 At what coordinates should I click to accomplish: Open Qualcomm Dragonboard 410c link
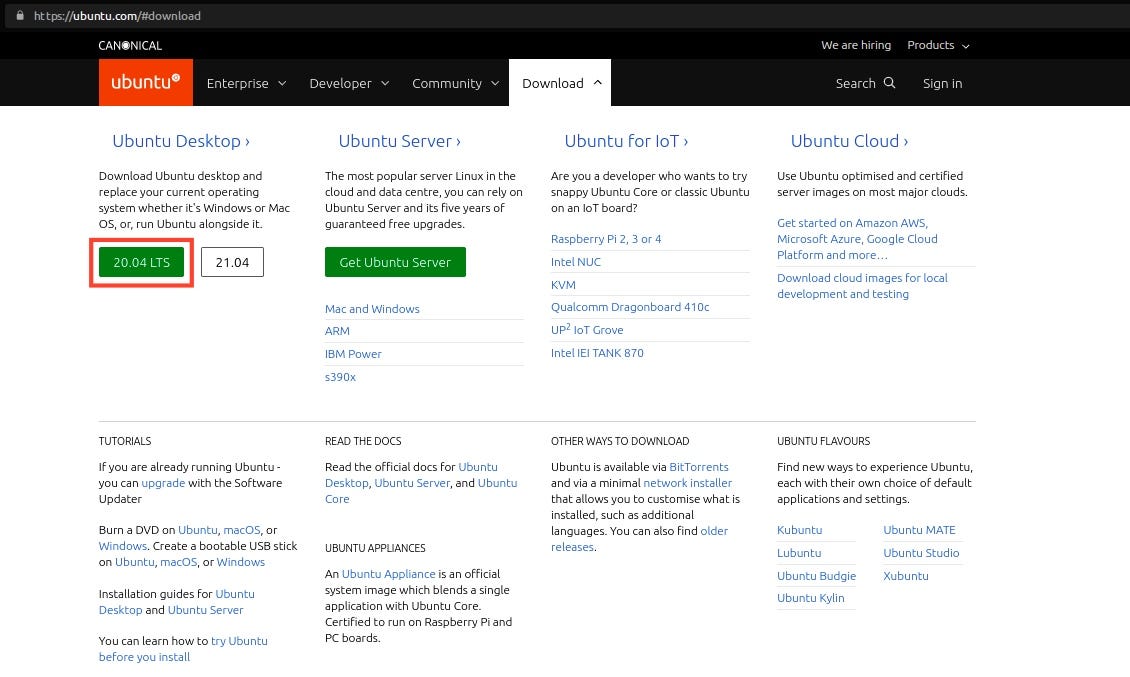pos(630,307)
